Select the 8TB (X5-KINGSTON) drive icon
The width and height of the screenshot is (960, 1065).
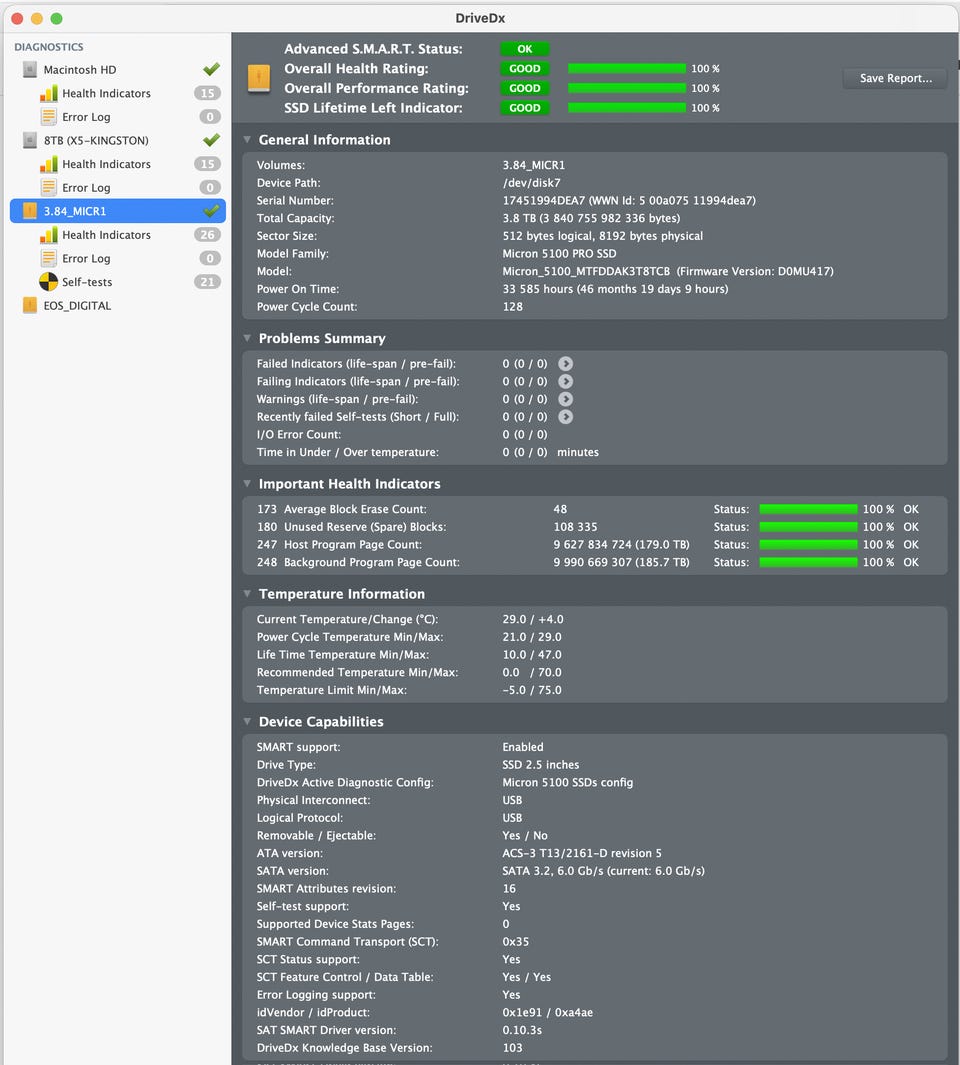pyautogui.click(x=30, y=140)
